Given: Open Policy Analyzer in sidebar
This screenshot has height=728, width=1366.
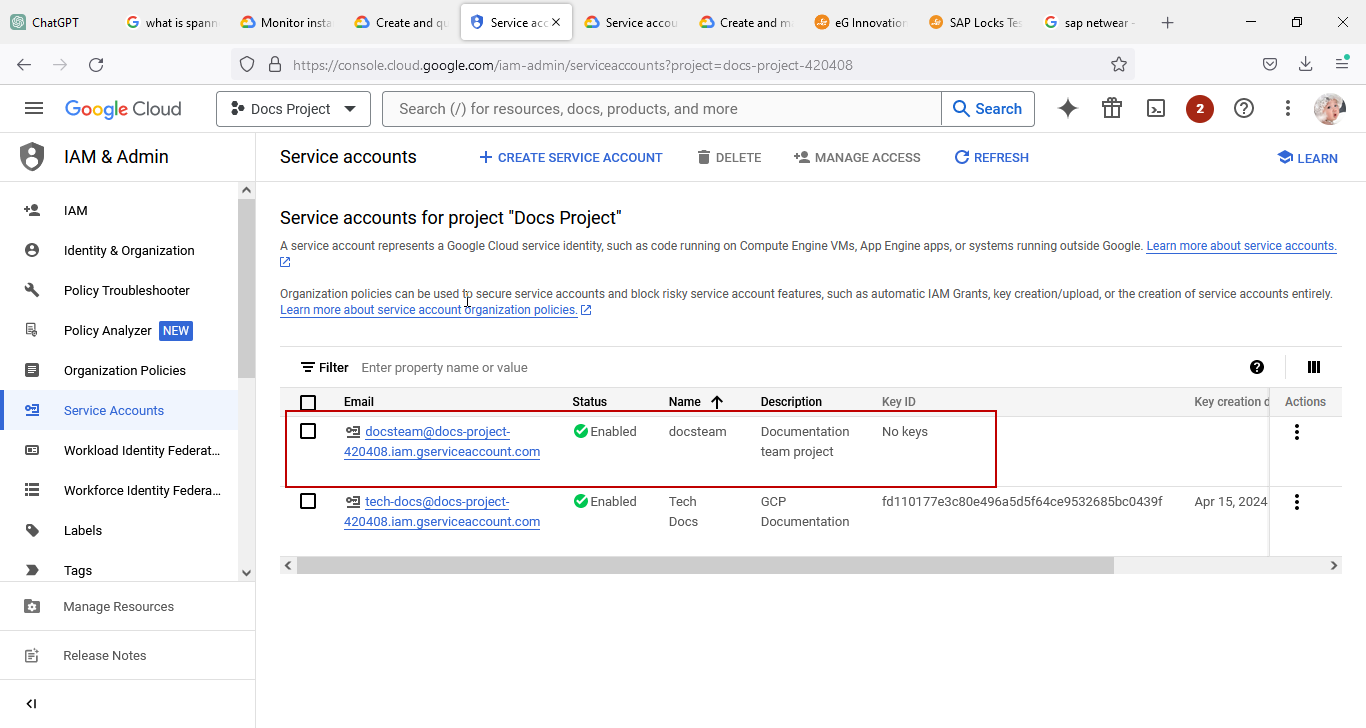Looking at the screenshot, I should point(119,330).
